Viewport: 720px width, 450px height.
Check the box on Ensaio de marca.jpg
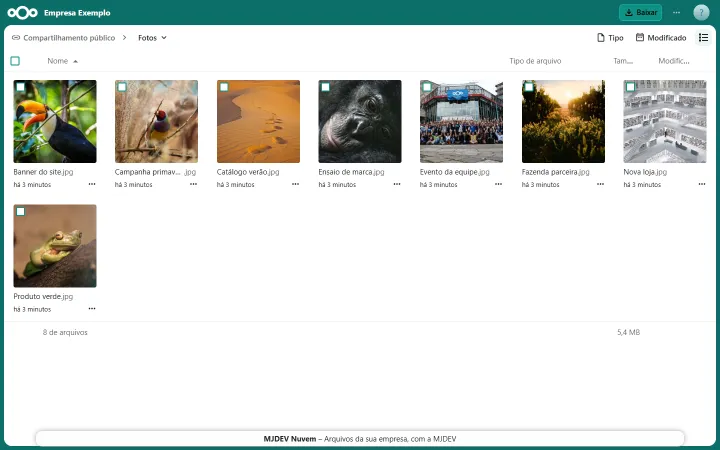[326, 87]
